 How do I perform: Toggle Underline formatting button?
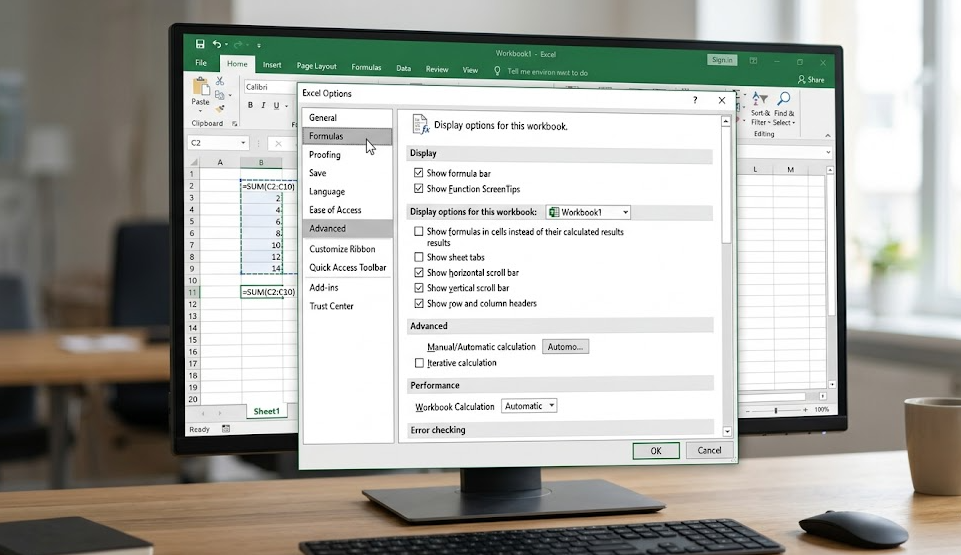click(x=276, y=105)
